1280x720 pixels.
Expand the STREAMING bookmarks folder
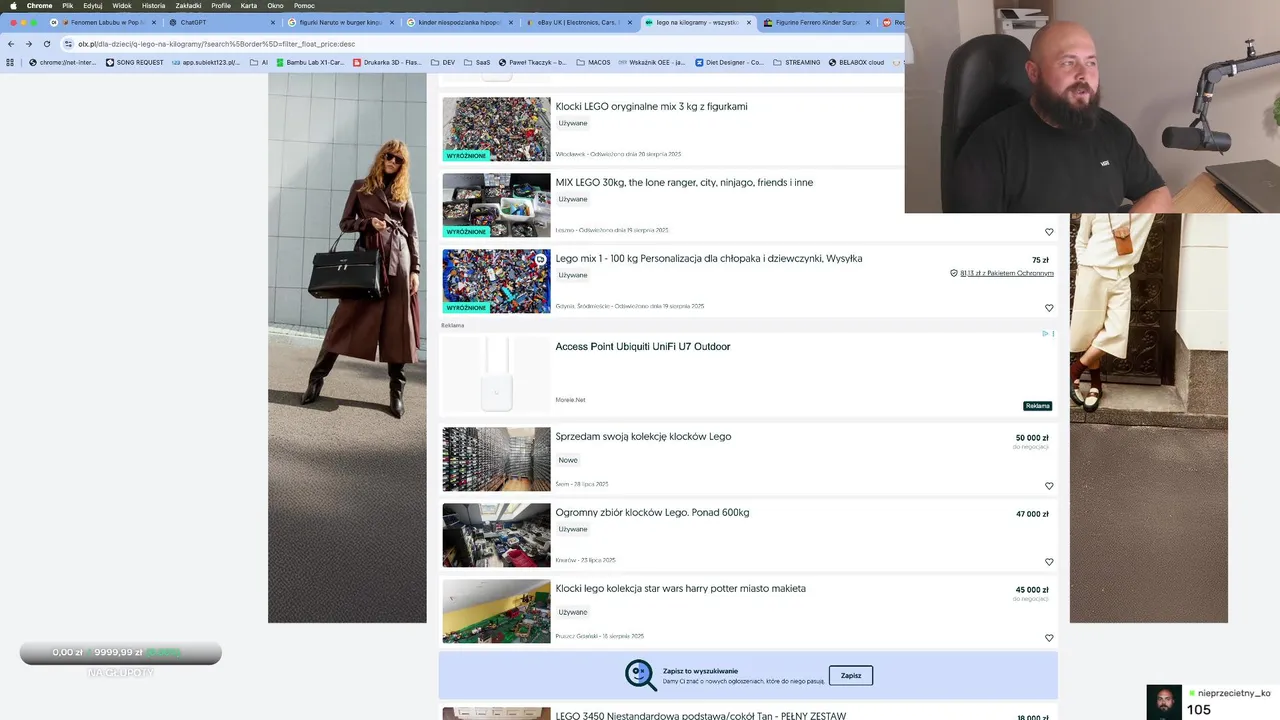point(796,62)
